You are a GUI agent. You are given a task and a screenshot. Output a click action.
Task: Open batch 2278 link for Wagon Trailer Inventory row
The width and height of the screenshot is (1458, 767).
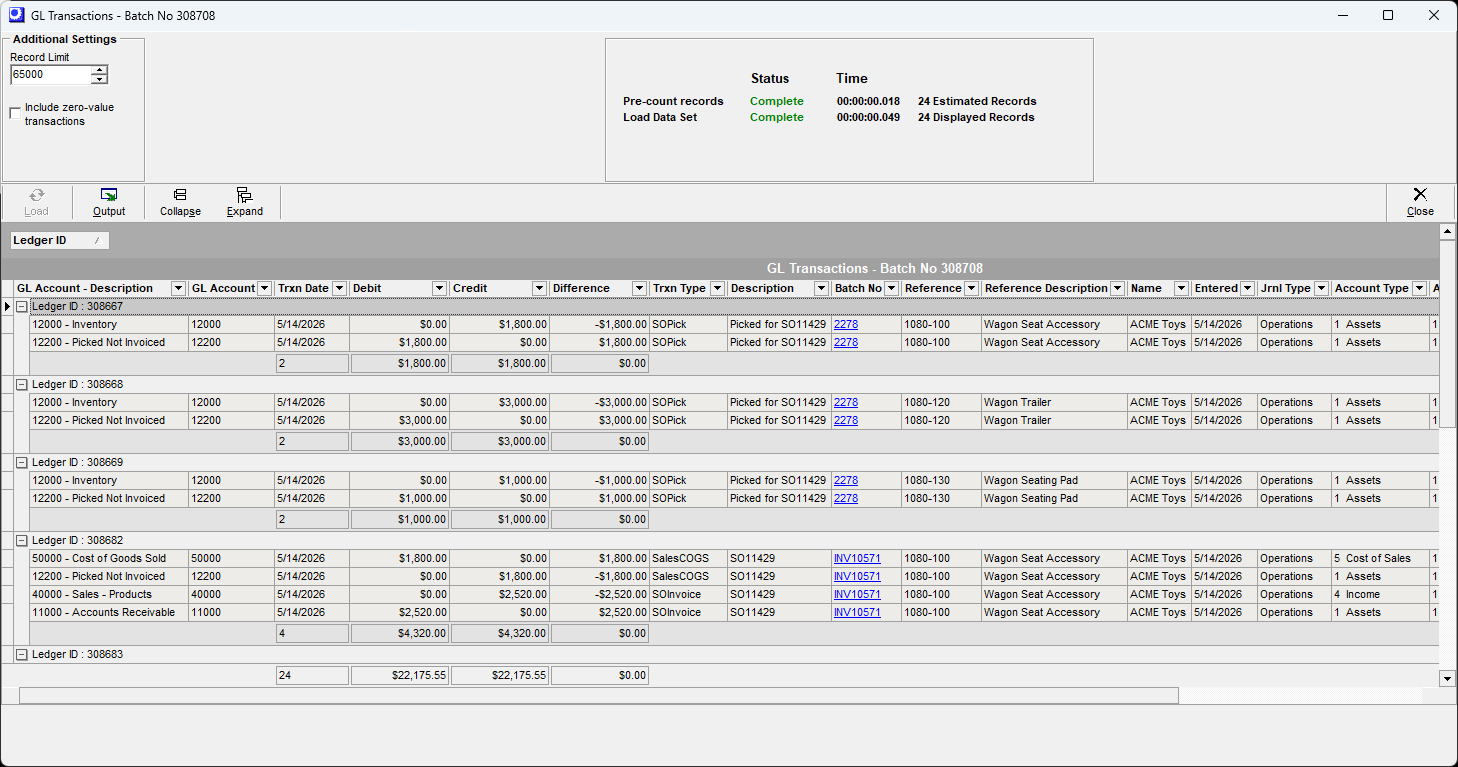846,402
